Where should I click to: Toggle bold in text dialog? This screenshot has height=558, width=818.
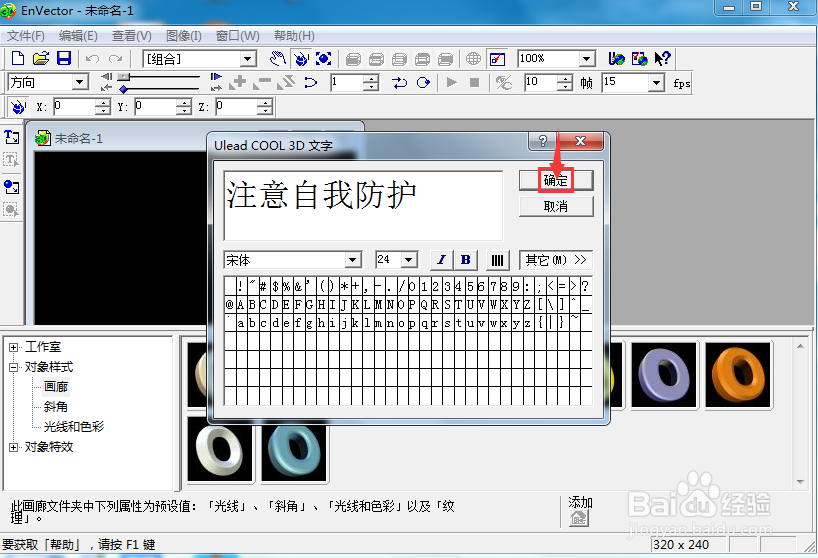coord(465,260)
